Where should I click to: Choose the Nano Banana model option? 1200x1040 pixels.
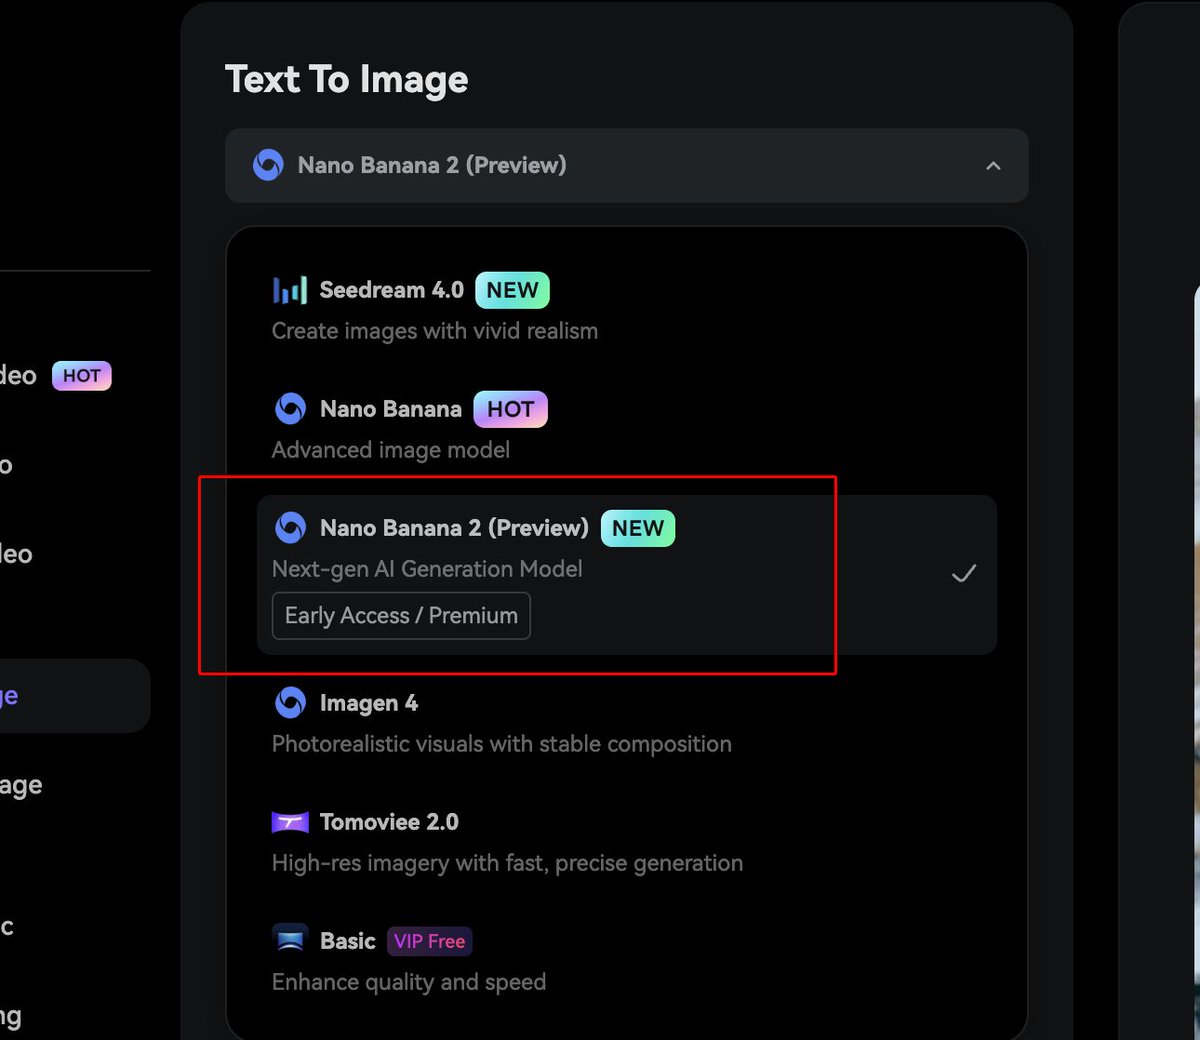coord(626,428)
